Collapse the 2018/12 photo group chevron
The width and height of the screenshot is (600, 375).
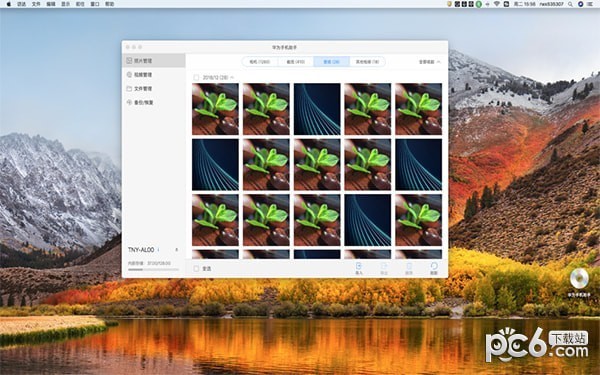pos(232,77)
